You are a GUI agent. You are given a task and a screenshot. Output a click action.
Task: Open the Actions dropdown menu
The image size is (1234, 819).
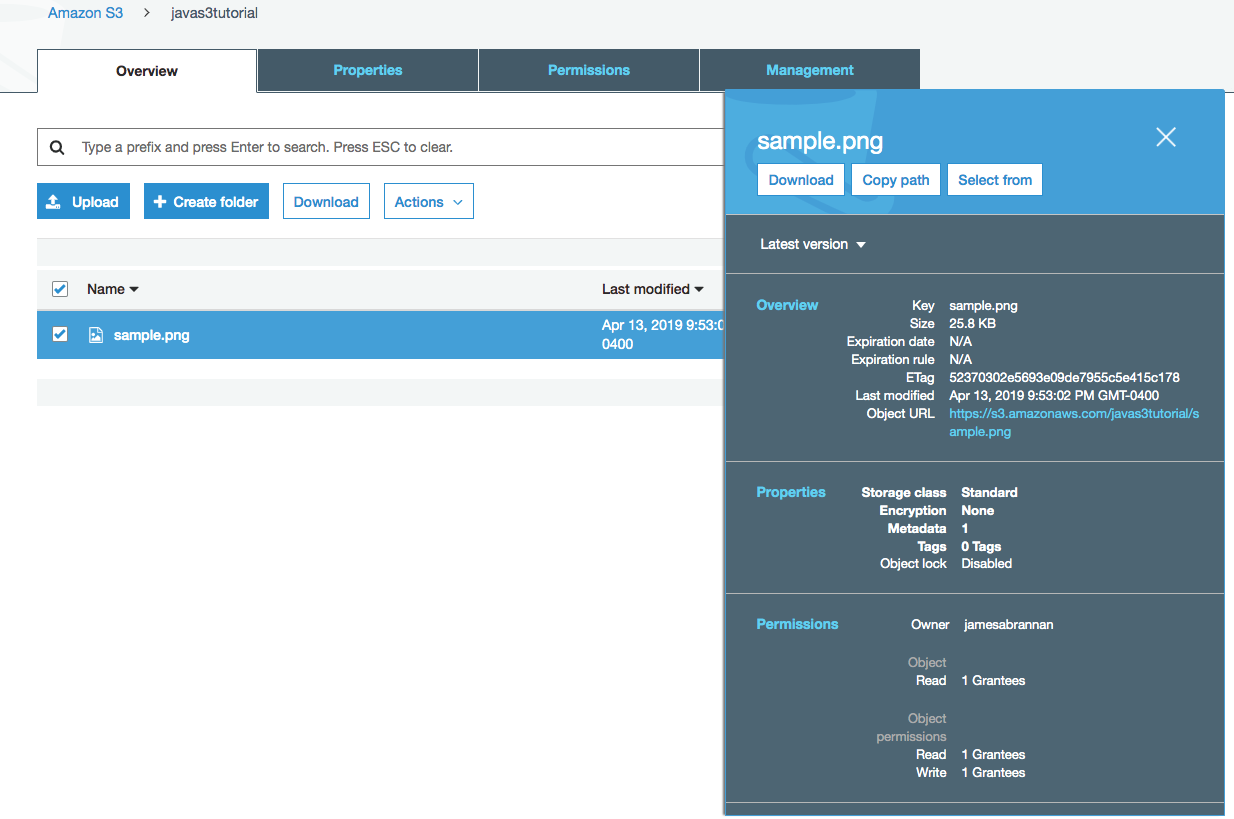428,202
